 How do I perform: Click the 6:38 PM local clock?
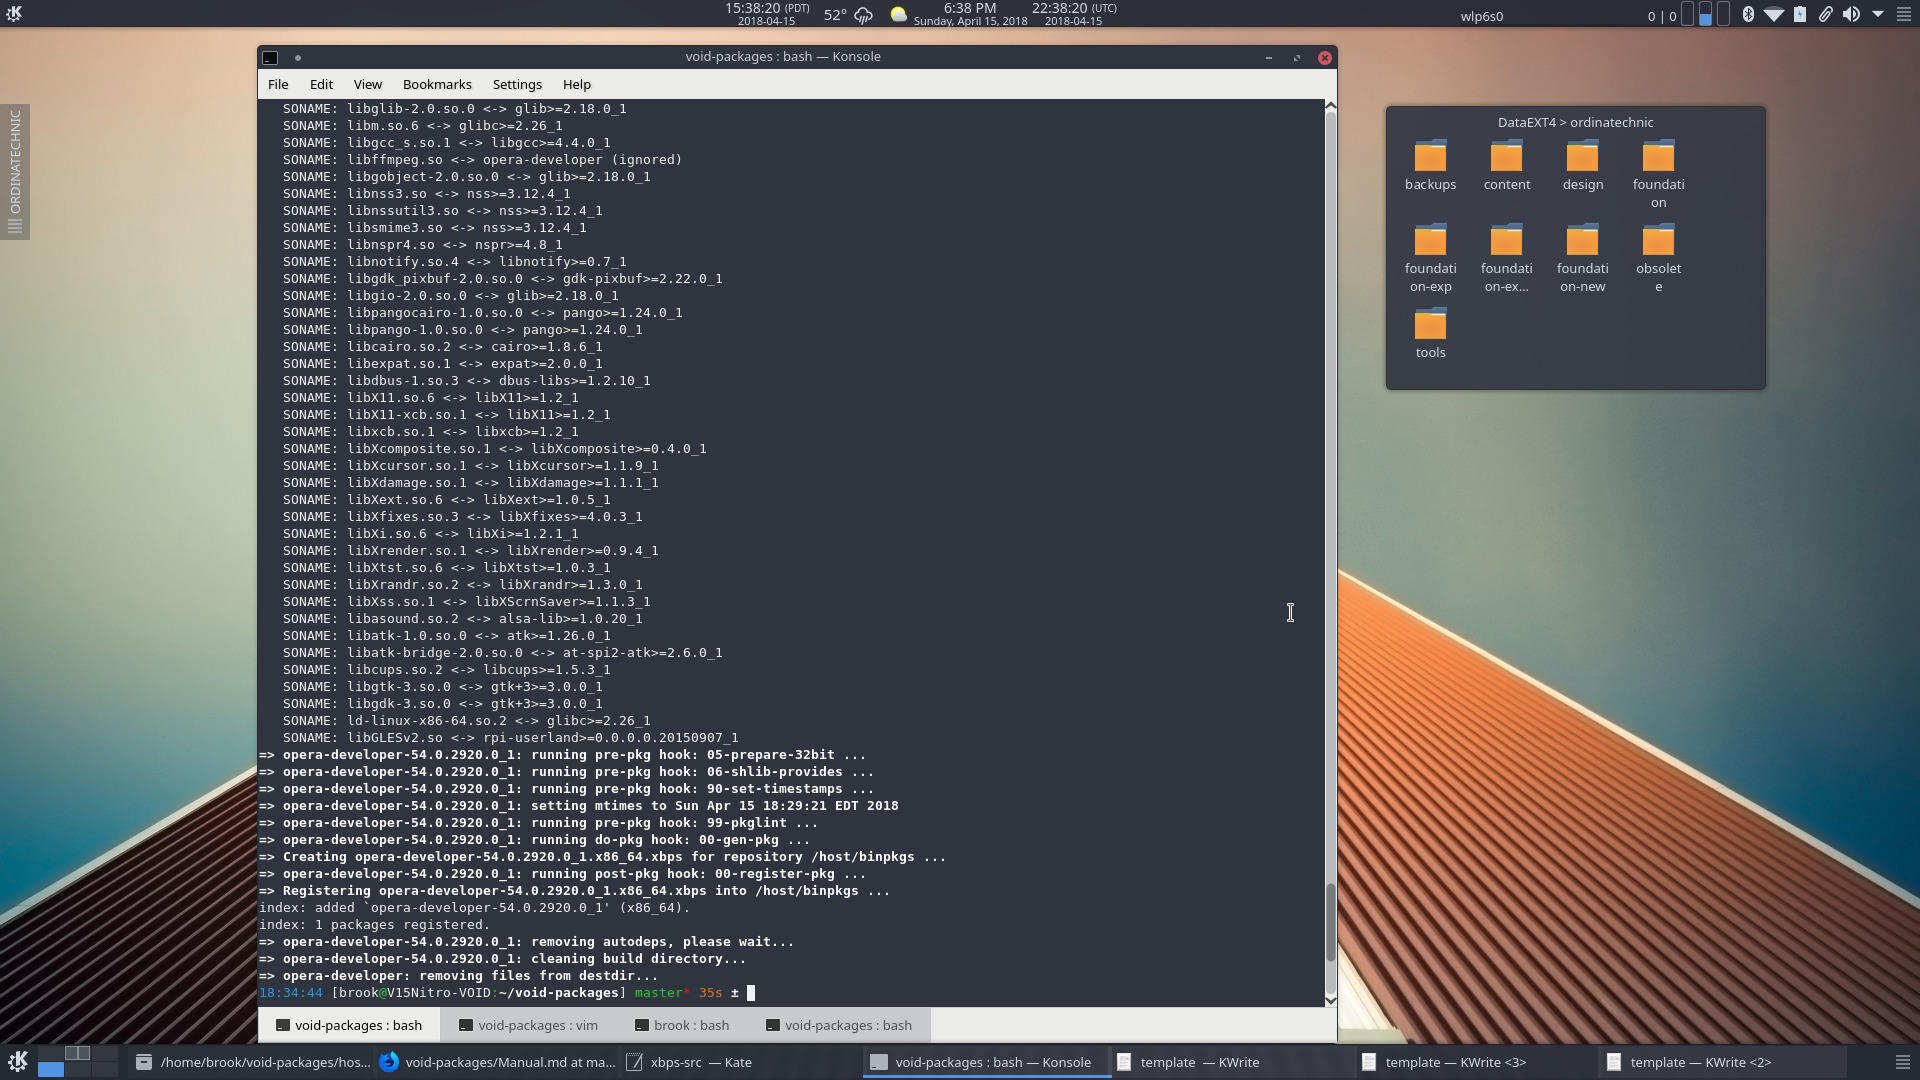(970, 14)
